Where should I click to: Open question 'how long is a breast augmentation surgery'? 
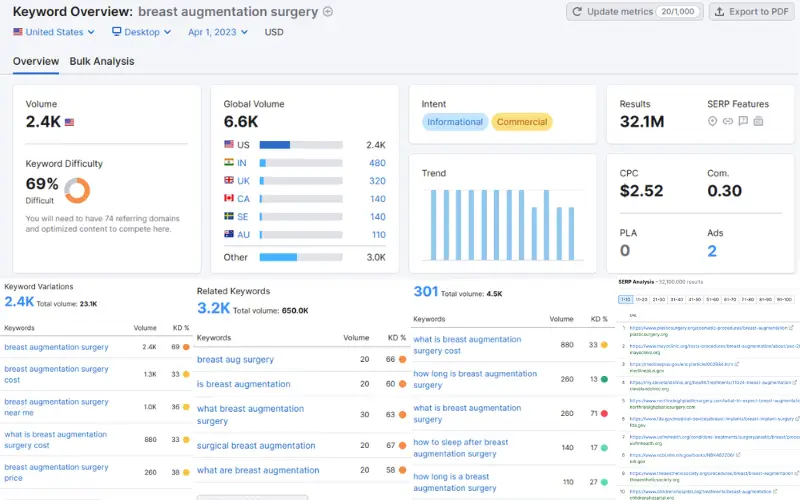tap(455, 482)
